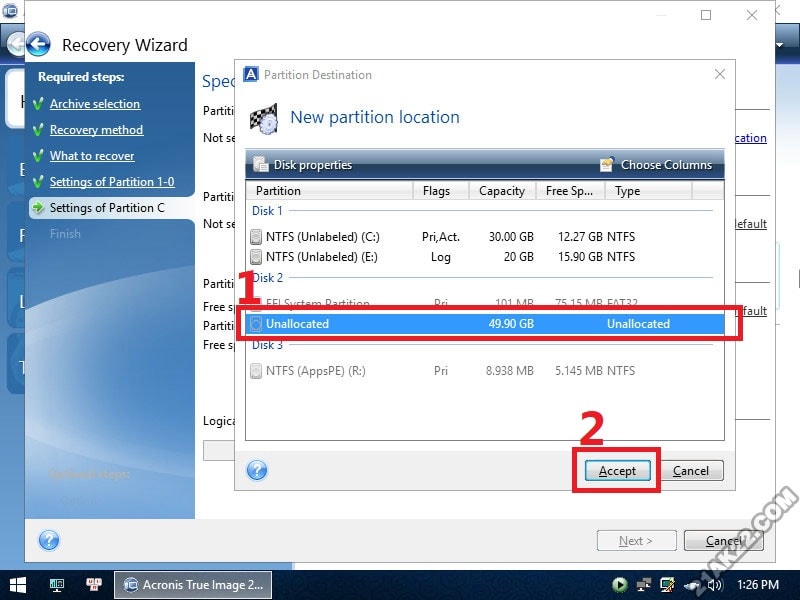Click the blue back arrow in Recovery Wizard

point(38,44)
